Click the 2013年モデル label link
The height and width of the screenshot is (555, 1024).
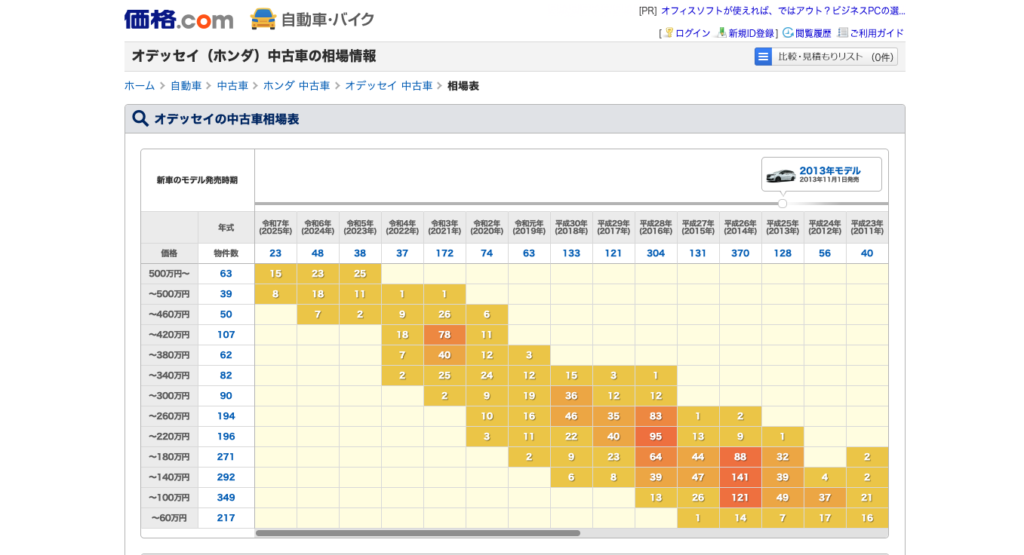829,170
